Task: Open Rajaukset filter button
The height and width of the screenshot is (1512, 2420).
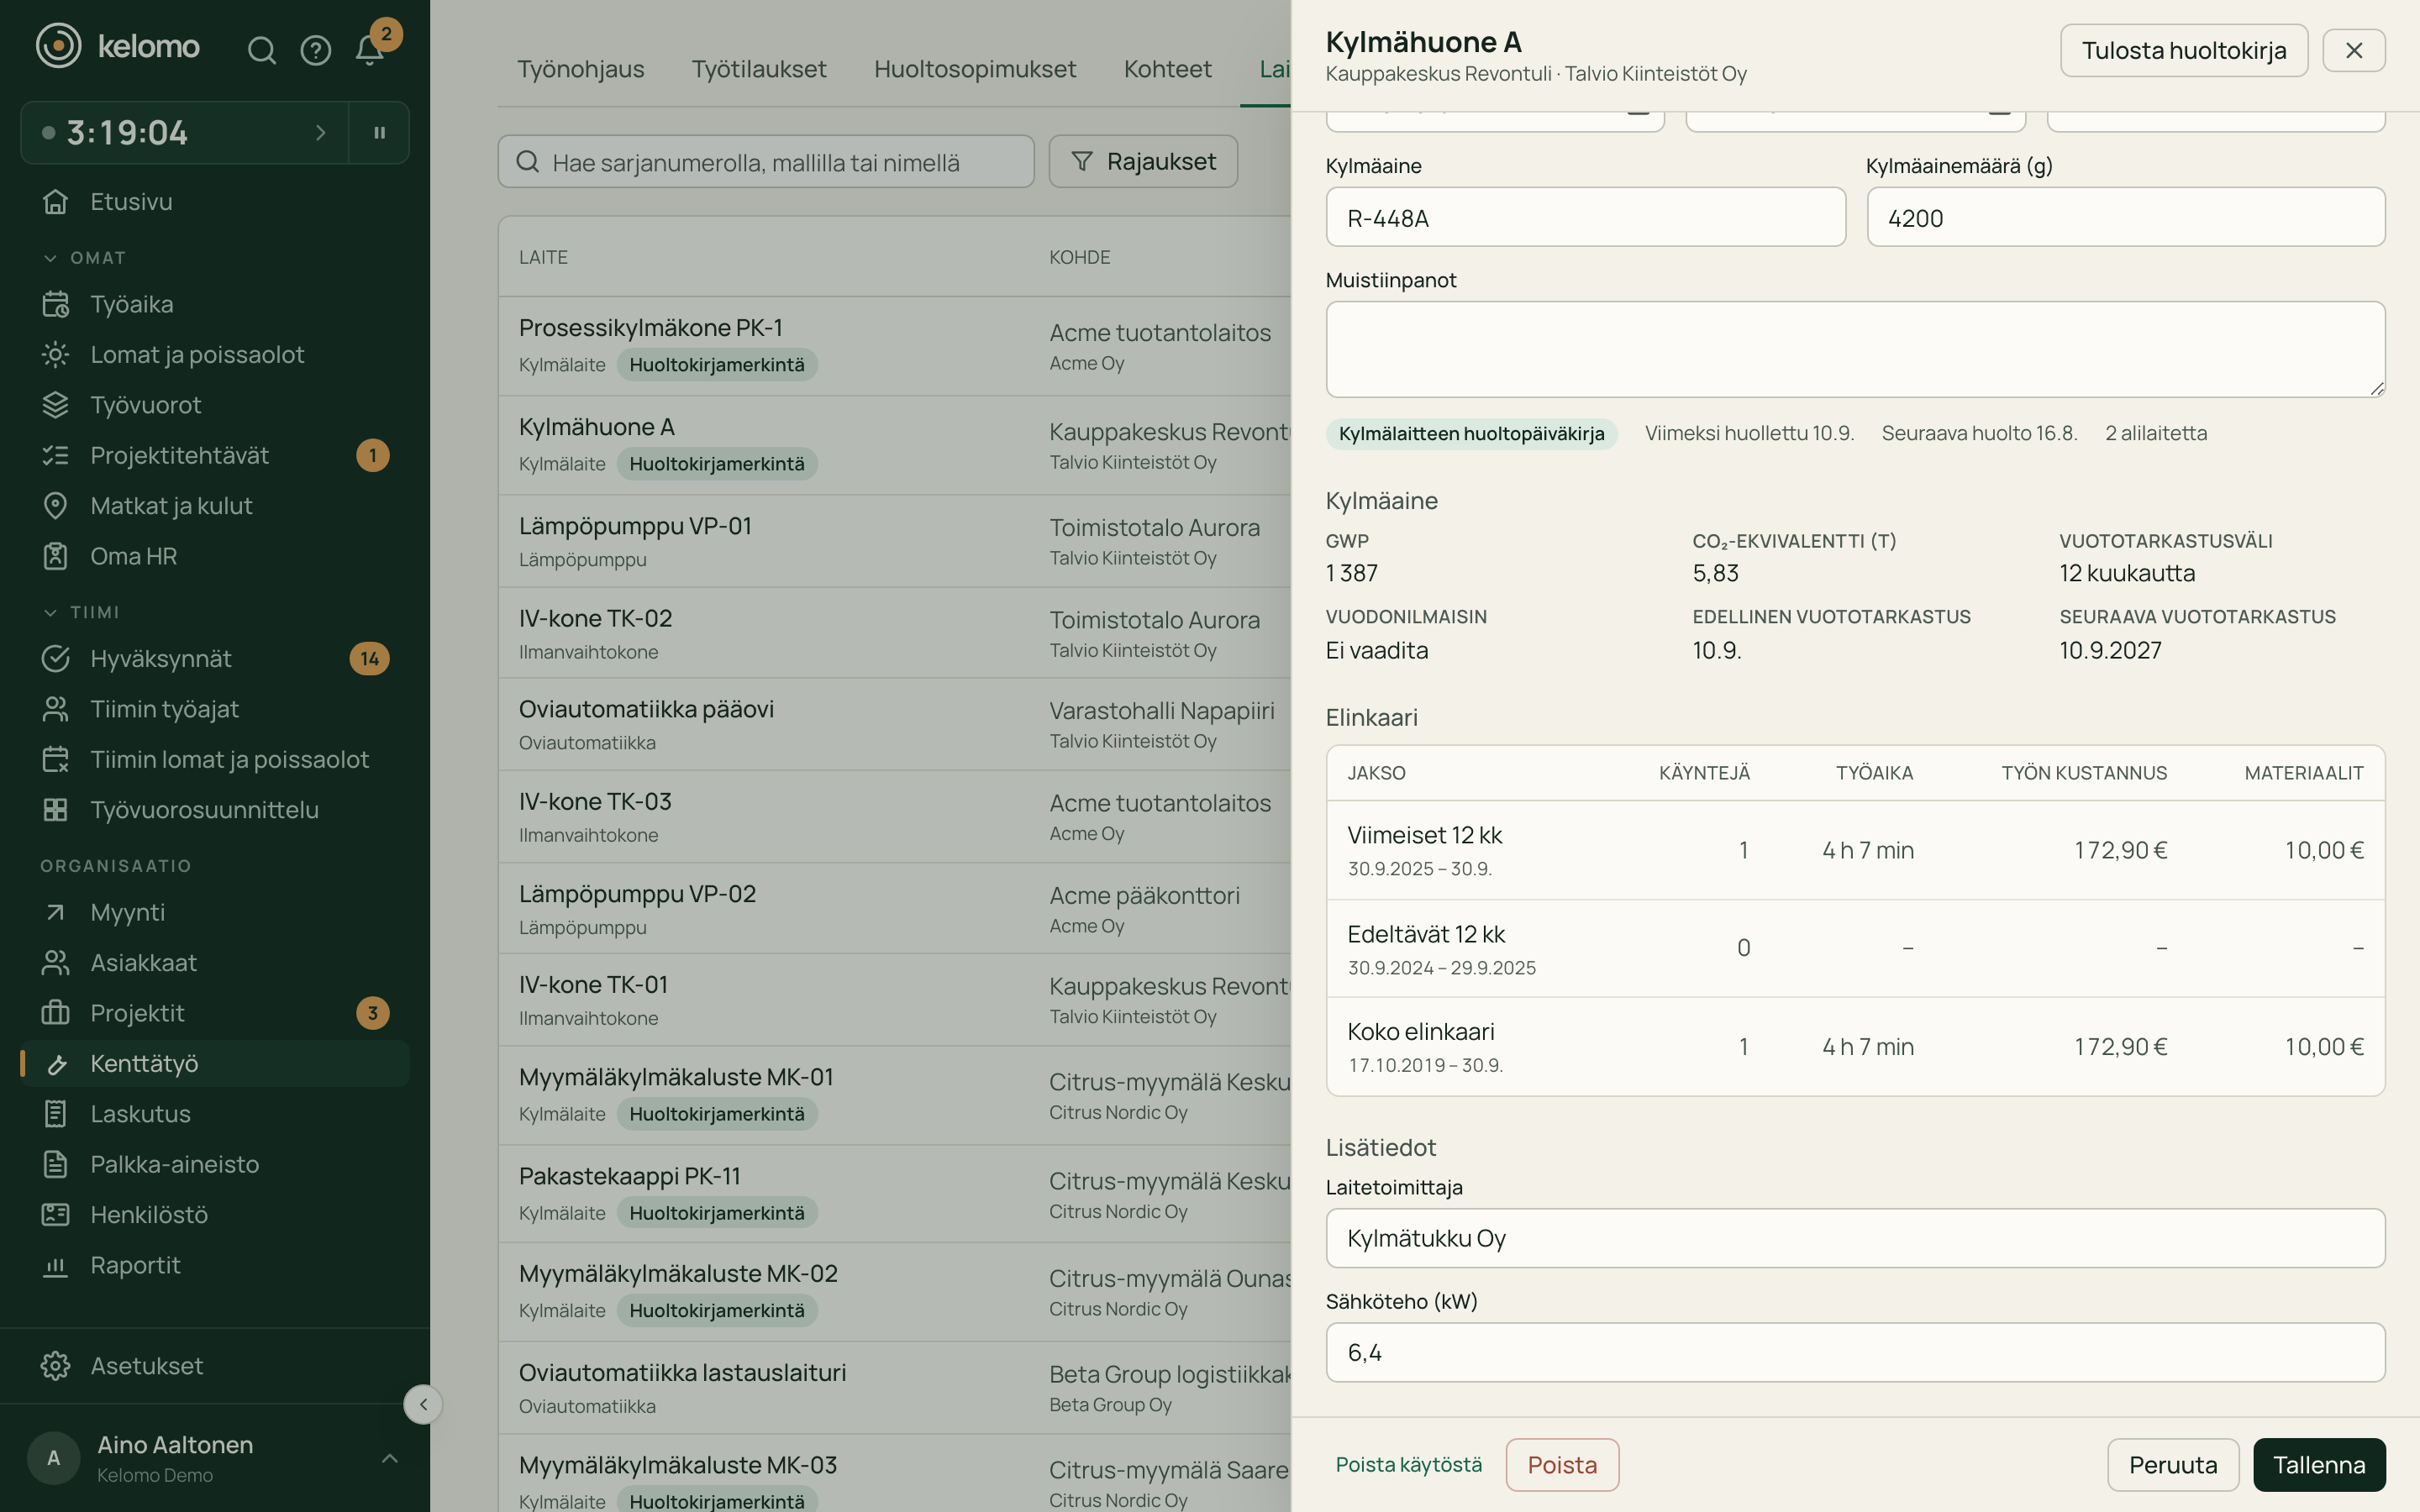Action: (1143, 161)
